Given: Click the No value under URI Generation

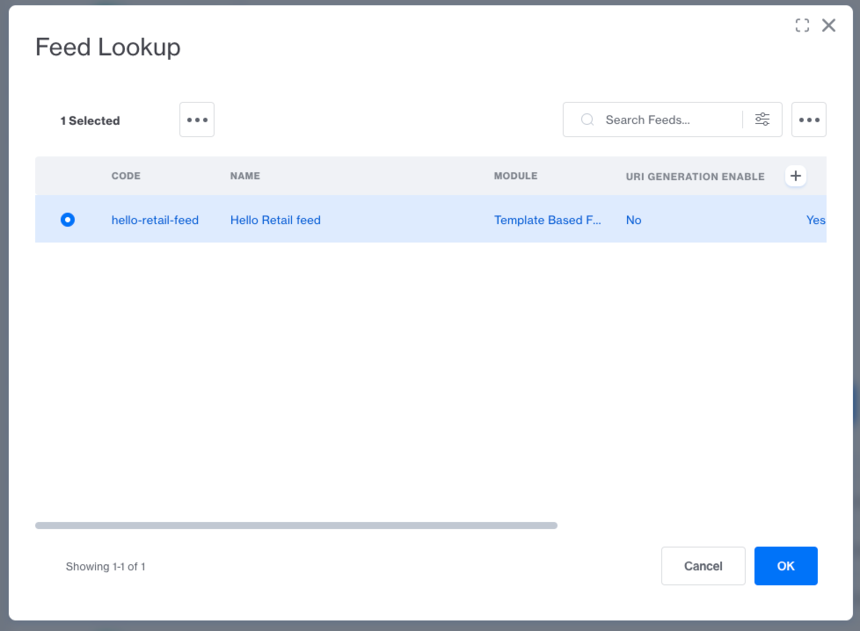Looking at the screenshot, I should pyautogui.click(x=634, y=220).
